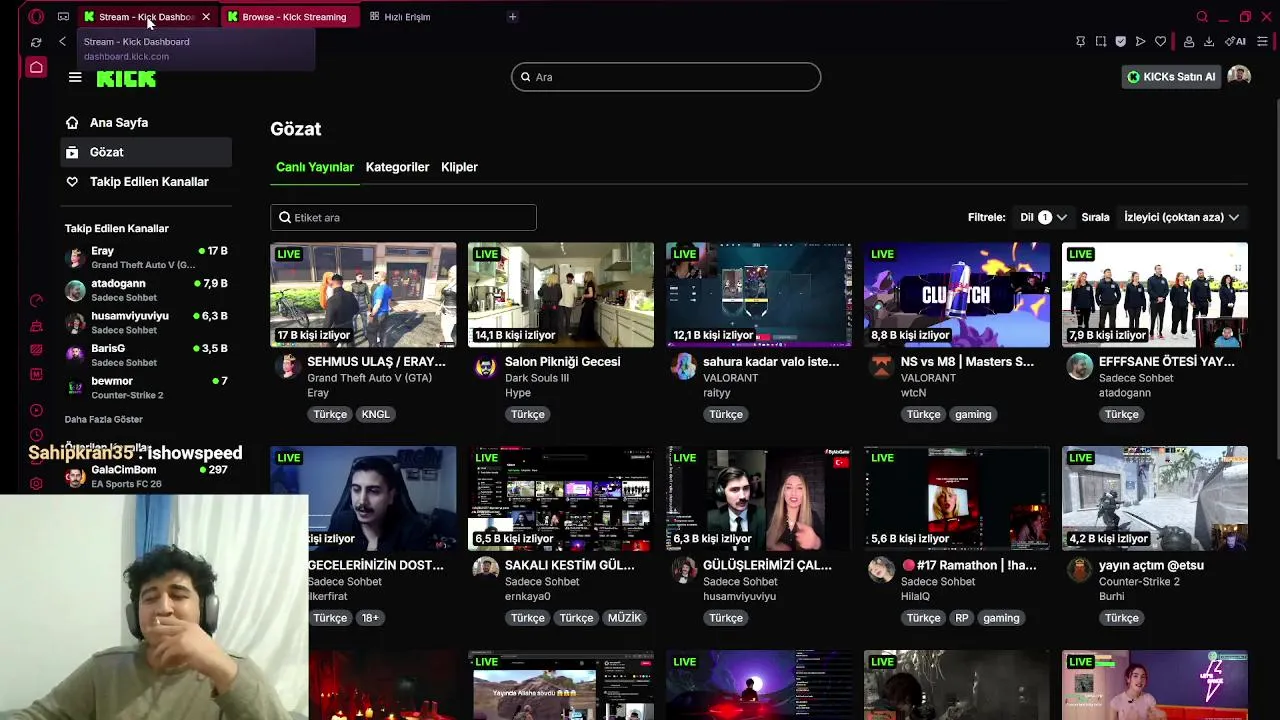
Task: Open the player icon in Opera sidebar
Action: pyautogui.click(x=36, y=410)
